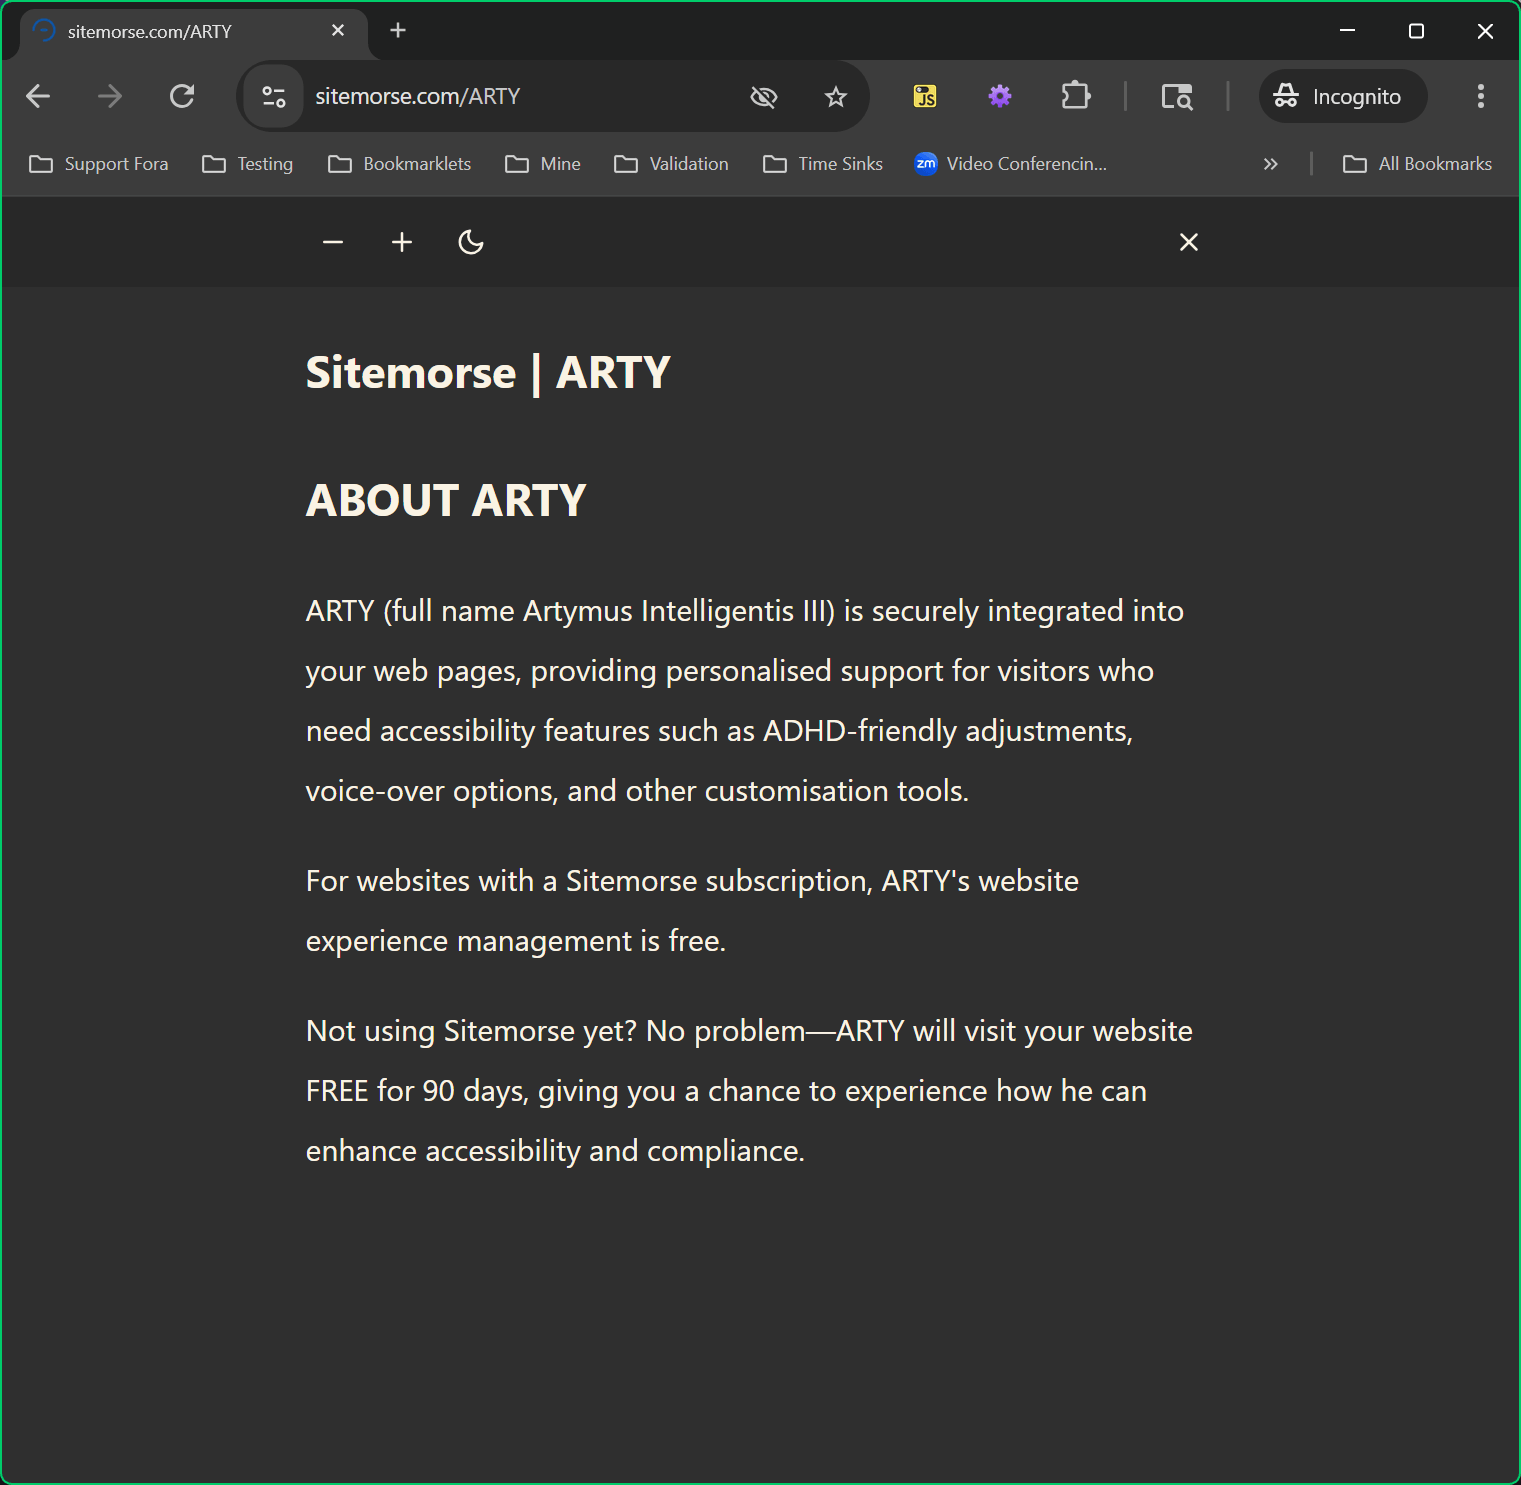Image resolution: width=1521 pixels, height=1485 pixels.
Task: Open the Chrome three-dot menu
Action: point(1481,96)
